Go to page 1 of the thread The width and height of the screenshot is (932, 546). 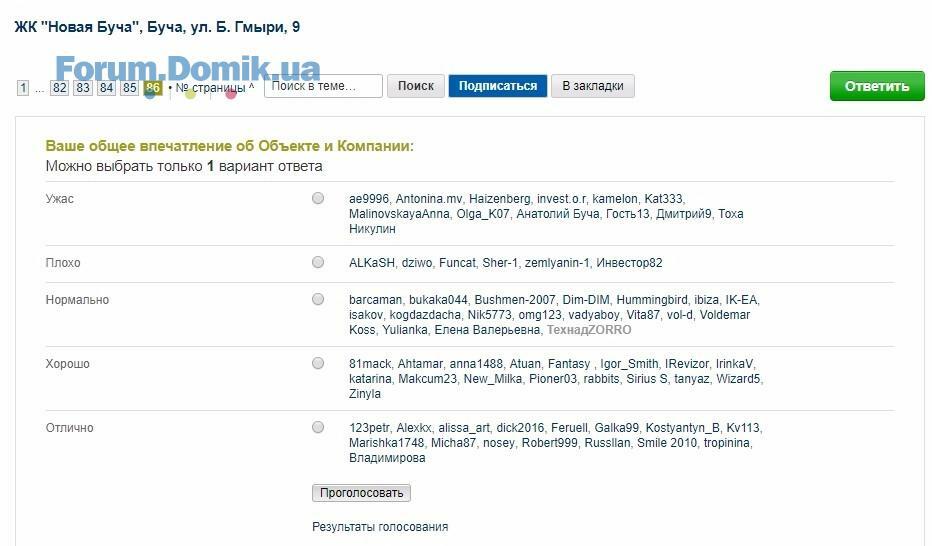click(23, 88)
